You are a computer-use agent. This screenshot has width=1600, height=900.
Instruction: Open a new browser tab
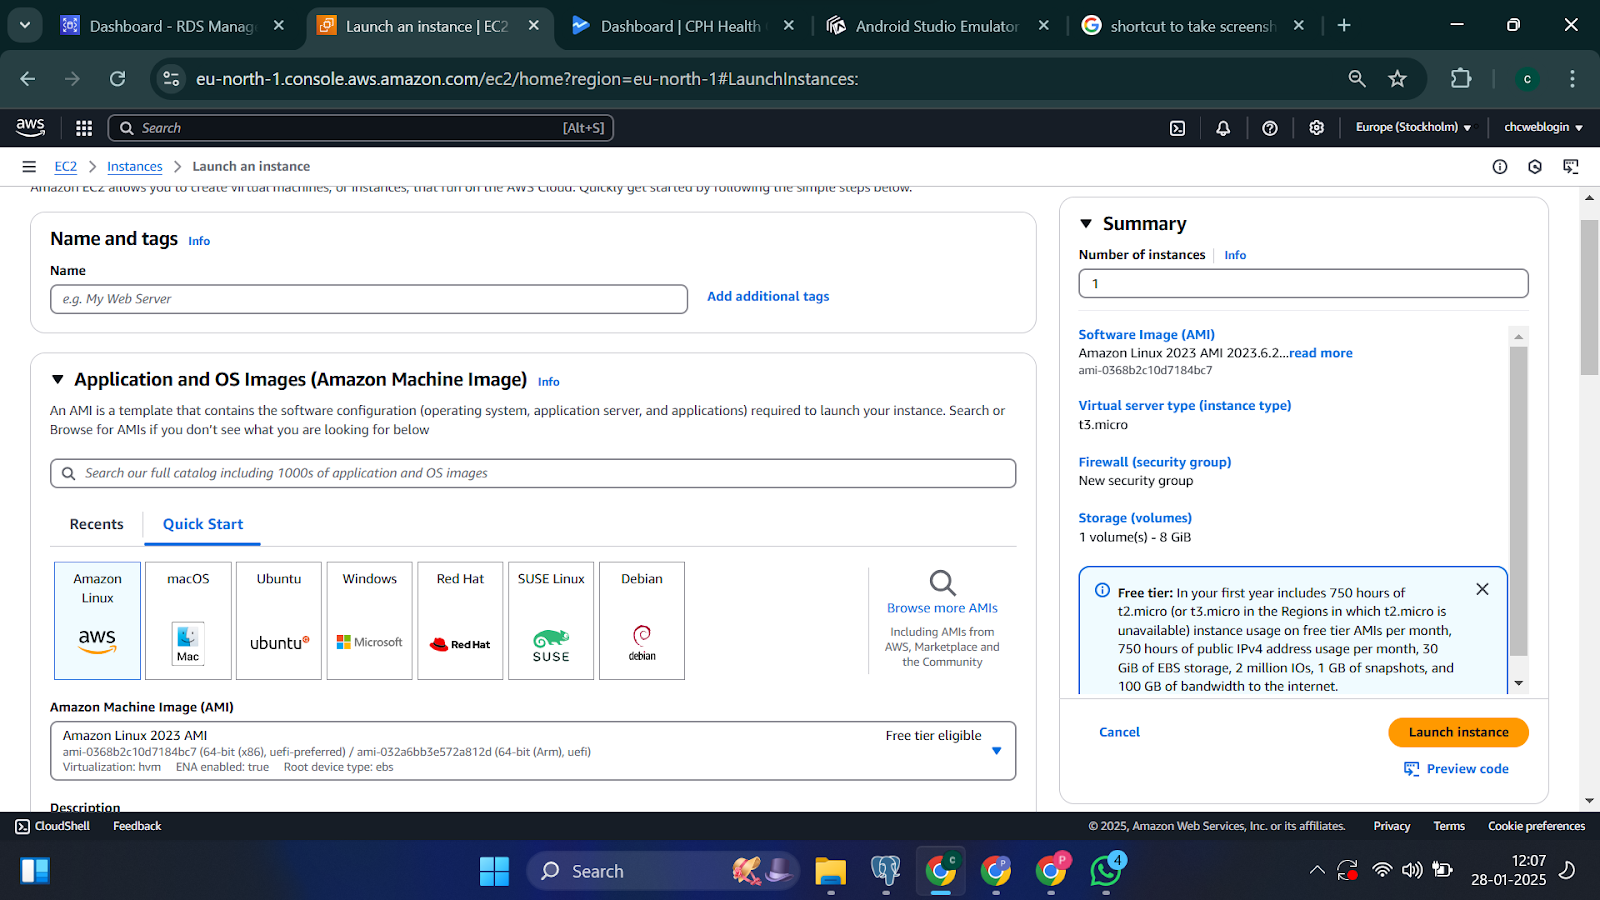tap(1344, 26)
